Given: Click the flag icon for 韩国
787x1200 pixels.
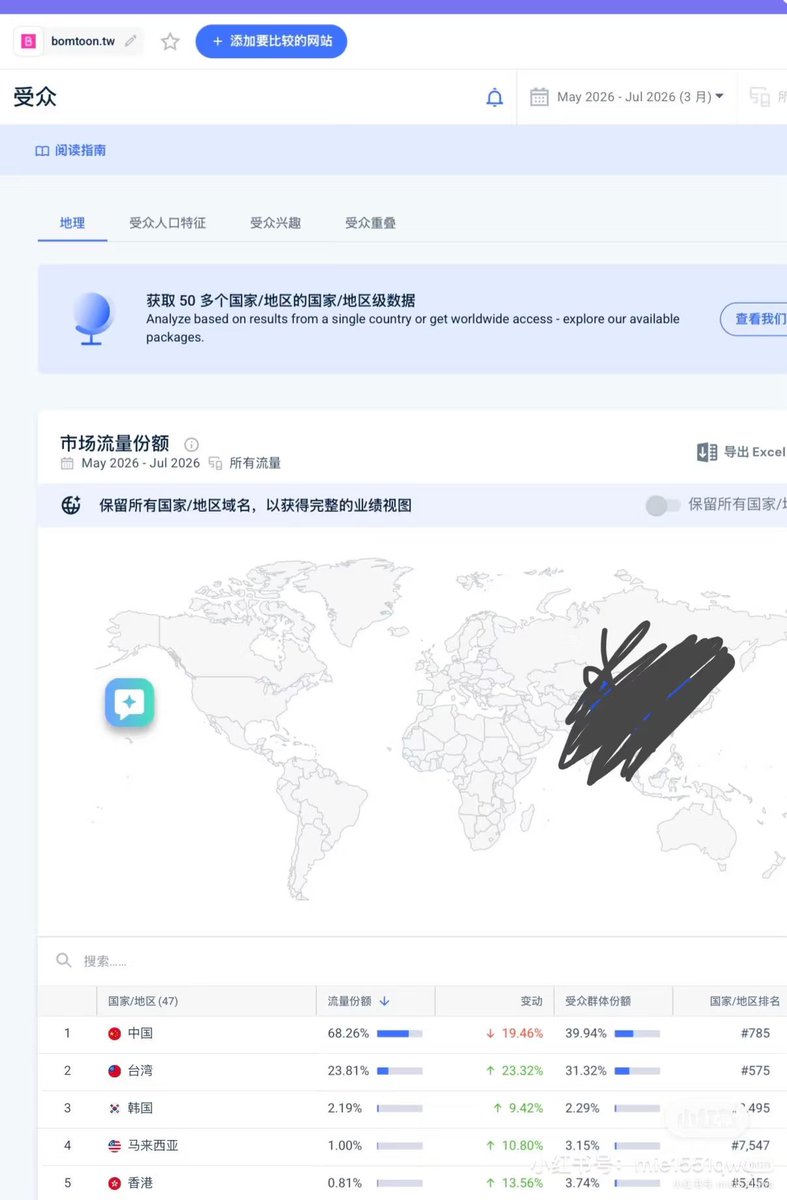Looking at the screenshot, I should pyautogui.click(x=114, y=1109).
